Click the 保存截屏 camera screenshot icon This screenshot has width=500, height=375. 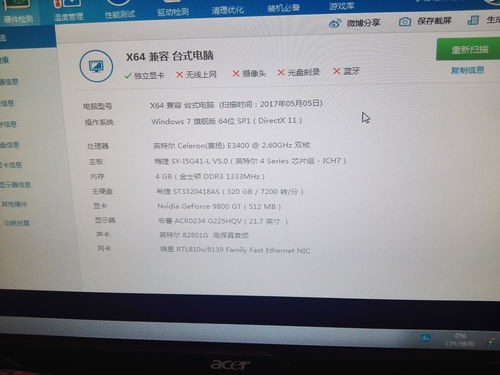click(405, 22)
